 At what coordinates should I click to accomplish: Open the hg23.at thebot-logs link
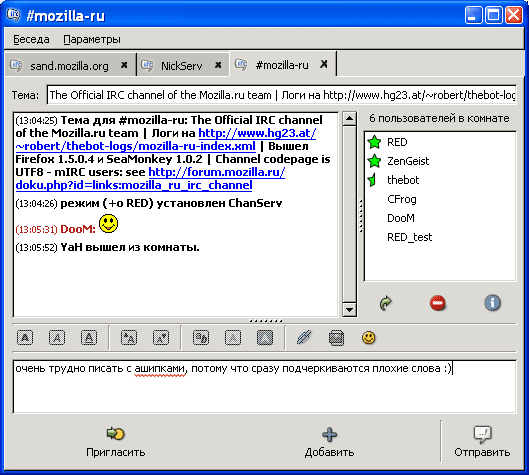pos(136,146)
